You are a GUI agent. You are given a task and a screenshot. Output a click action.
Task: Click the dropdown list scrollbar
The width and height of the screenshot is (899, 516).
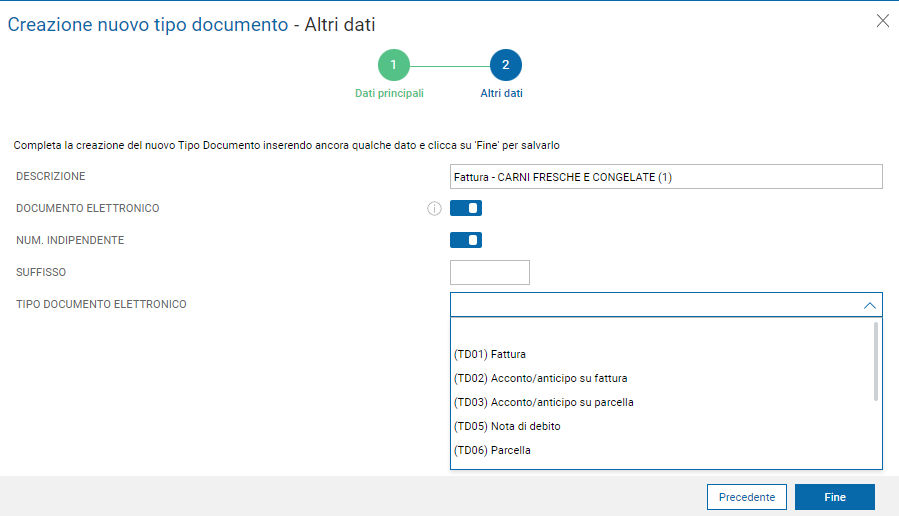tap(875, 361)
